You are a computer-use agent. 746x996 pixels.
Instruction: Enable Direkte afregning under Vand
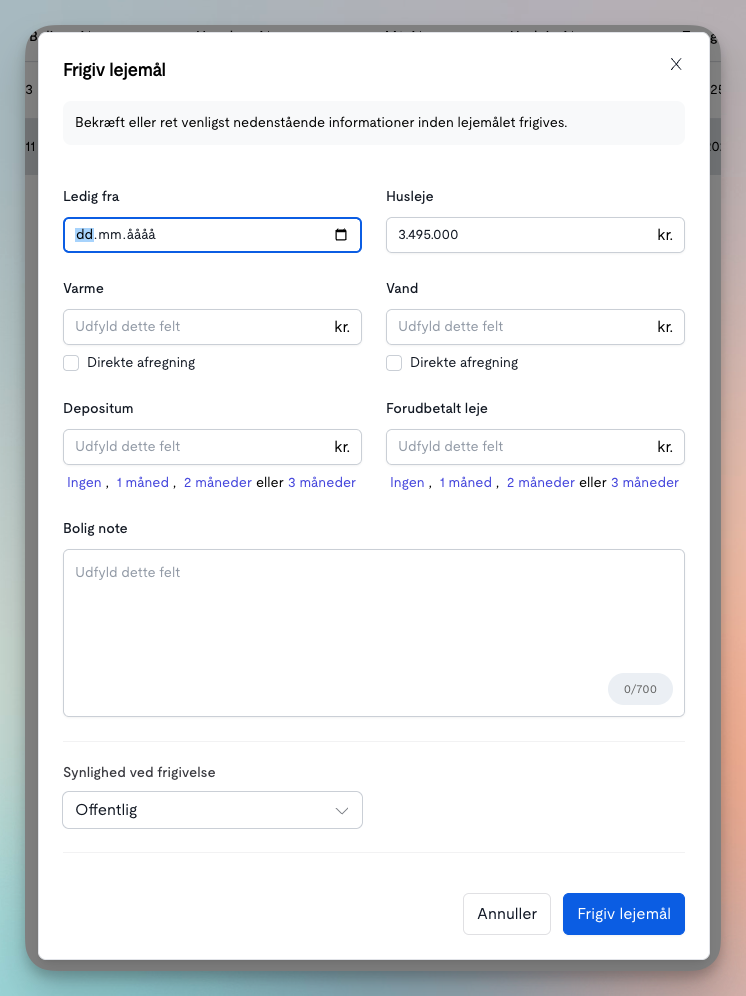point(394,363)
